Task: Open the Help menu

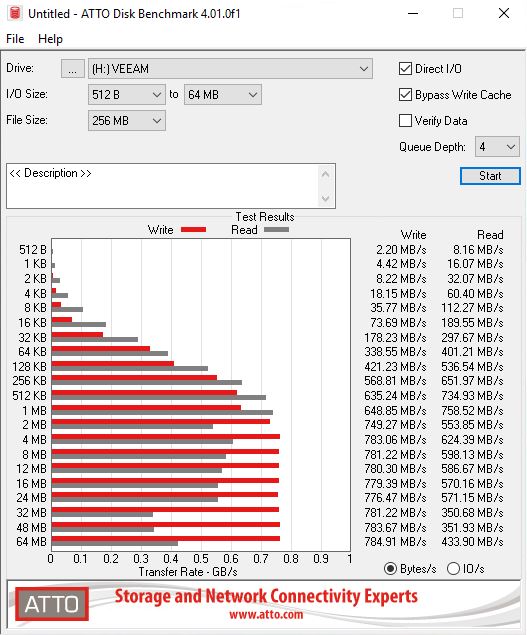Action: 50,39
